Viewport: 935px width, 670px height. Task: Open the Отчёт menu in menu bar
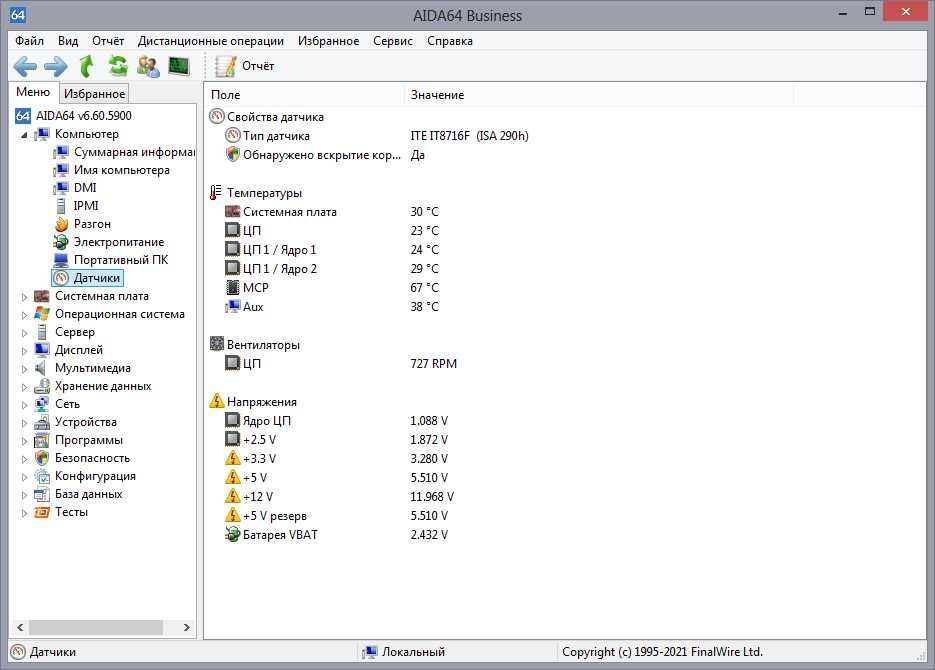pos(108,41)
